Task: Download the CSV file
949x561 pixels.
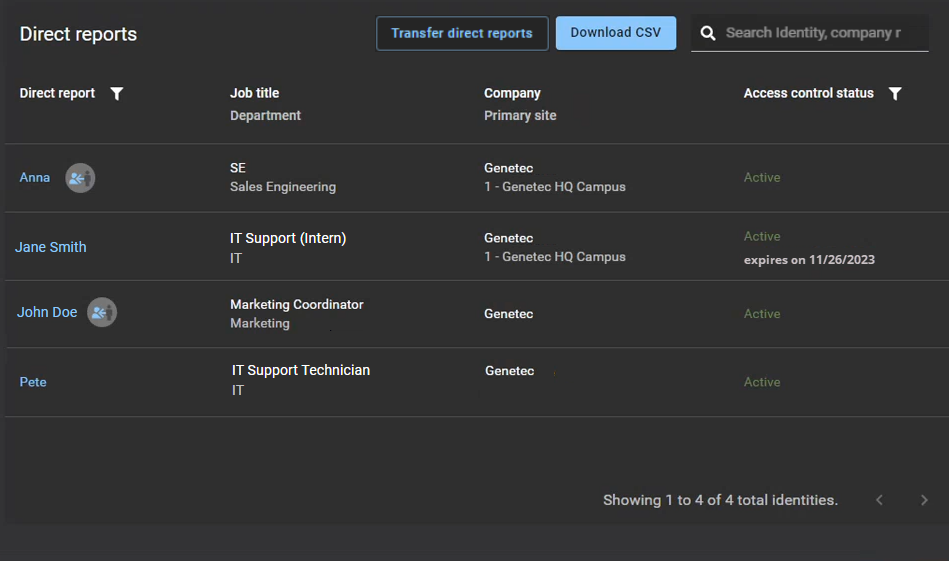Action: (x=615, y=33)
